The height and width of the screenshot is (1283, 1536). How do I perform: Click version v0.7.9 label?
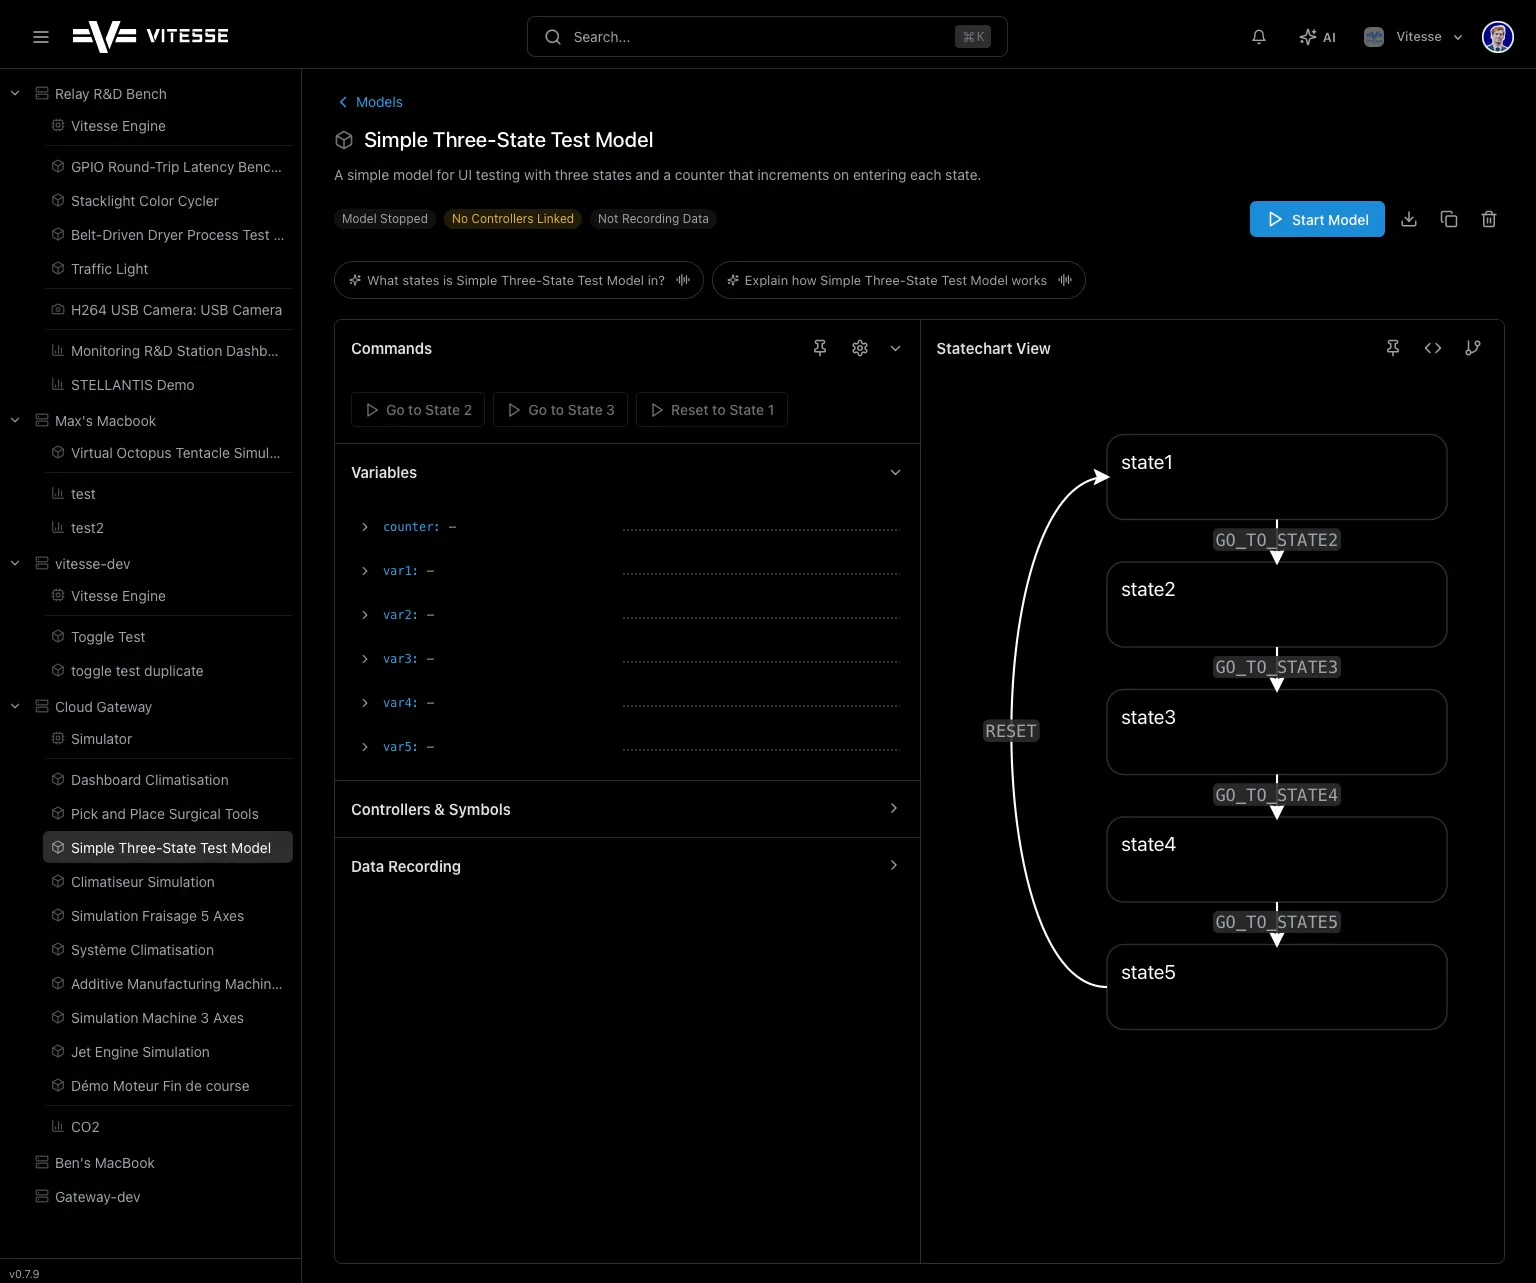(24, 1274)
